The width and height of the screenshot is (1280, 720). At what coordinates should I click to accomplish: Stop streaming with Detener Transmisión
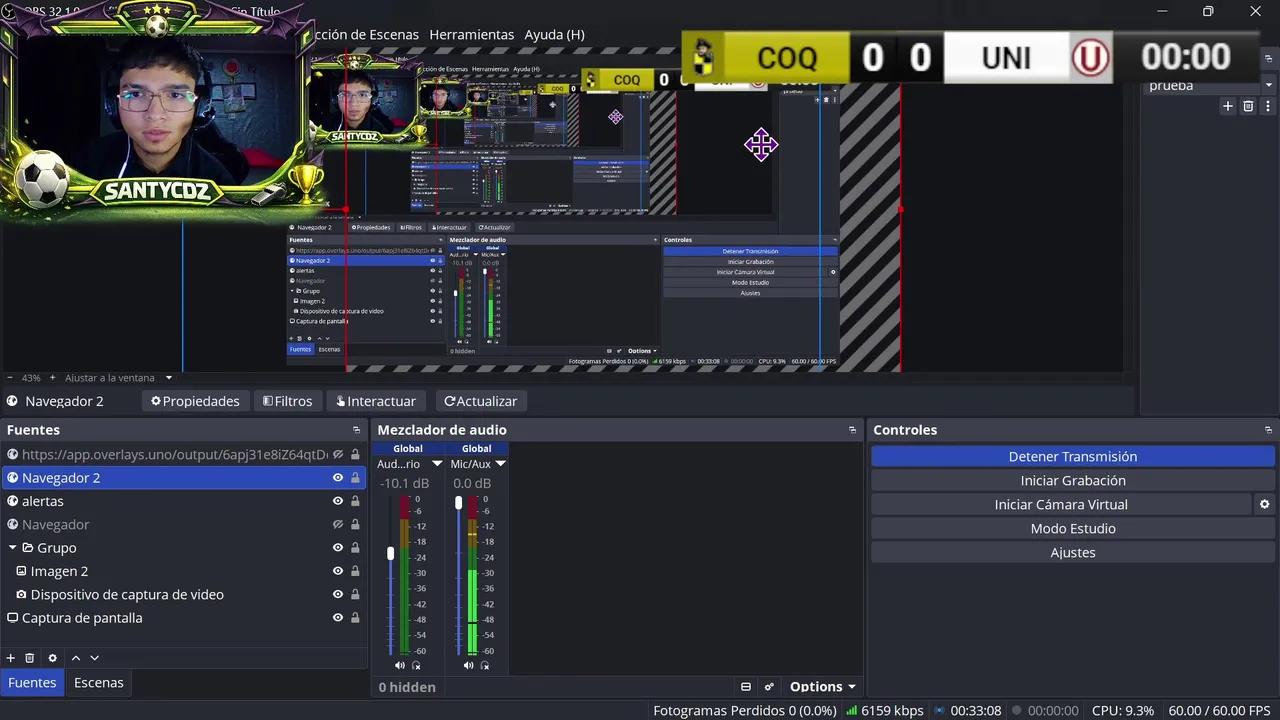coord(1073,457)
